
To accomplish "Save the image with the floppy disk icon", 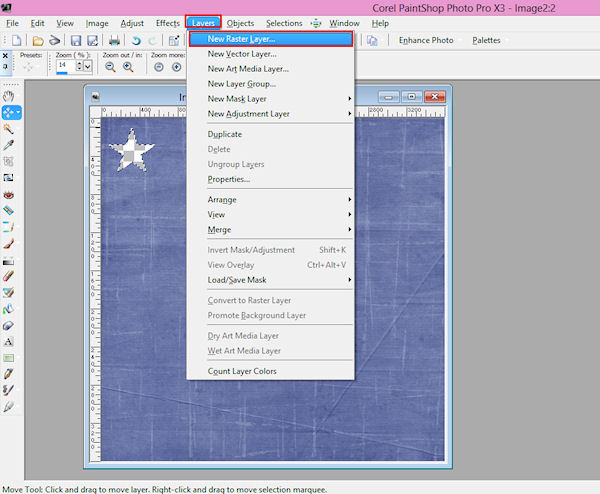I will click(76, 41).
